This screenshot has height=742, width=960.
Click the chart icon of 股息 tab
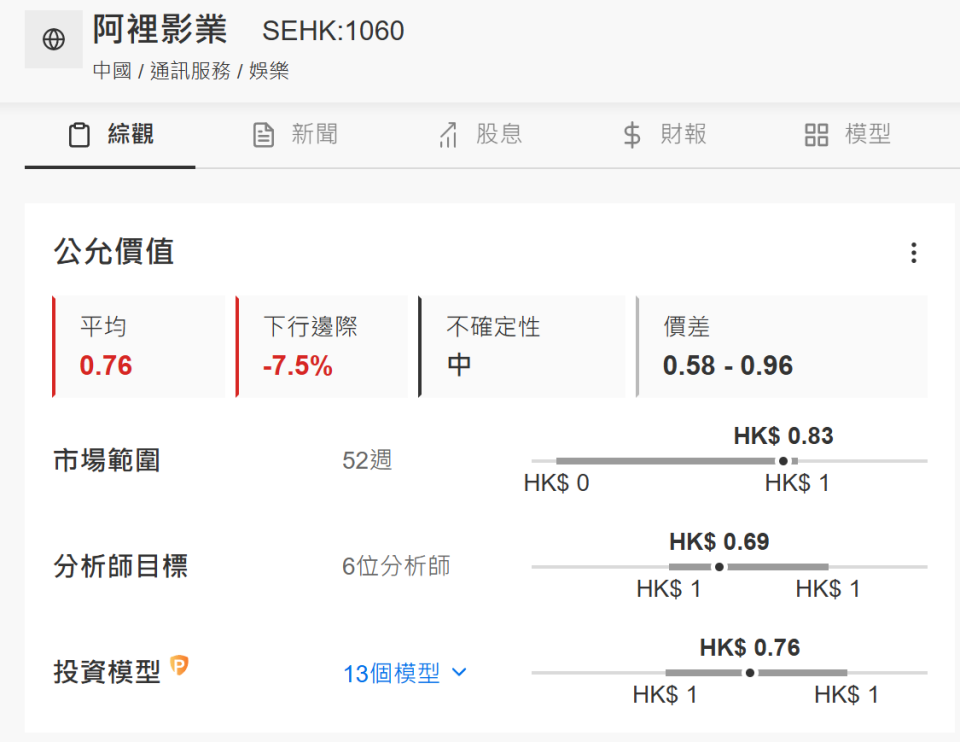pyautogui.click(x=448, y=135)
